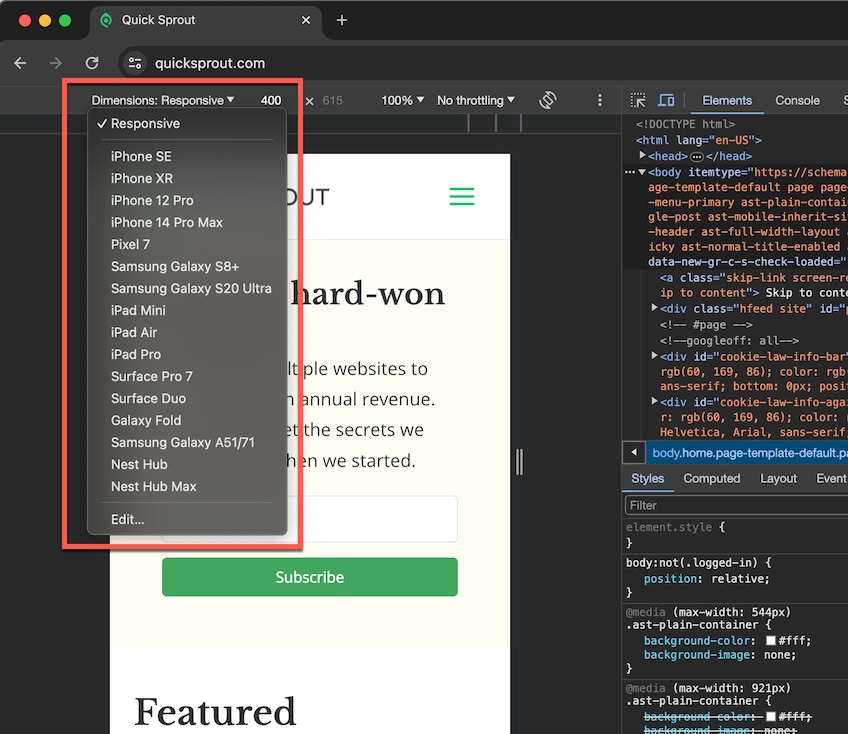Switch to the Console tab

pyautogui.click(x=797, y=101)
